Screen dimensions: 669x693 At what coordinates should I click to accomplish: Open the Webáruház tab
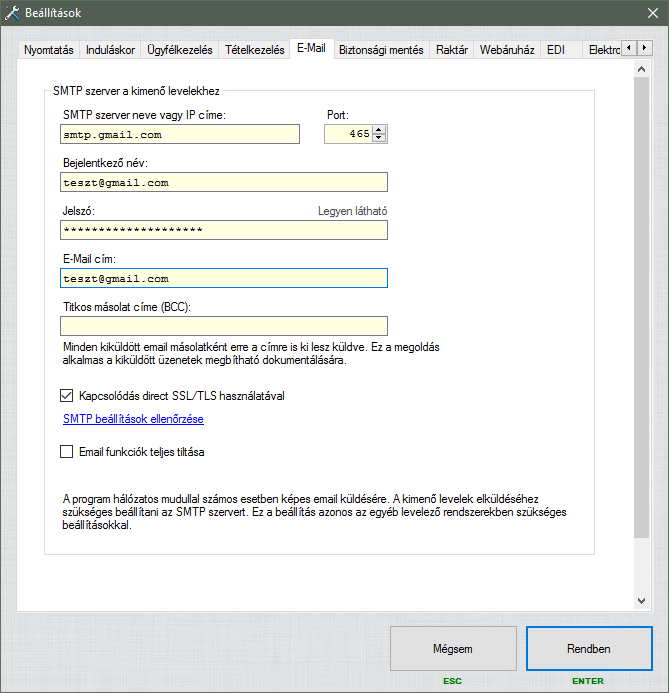pyautogui.click(x=507, y=50)
